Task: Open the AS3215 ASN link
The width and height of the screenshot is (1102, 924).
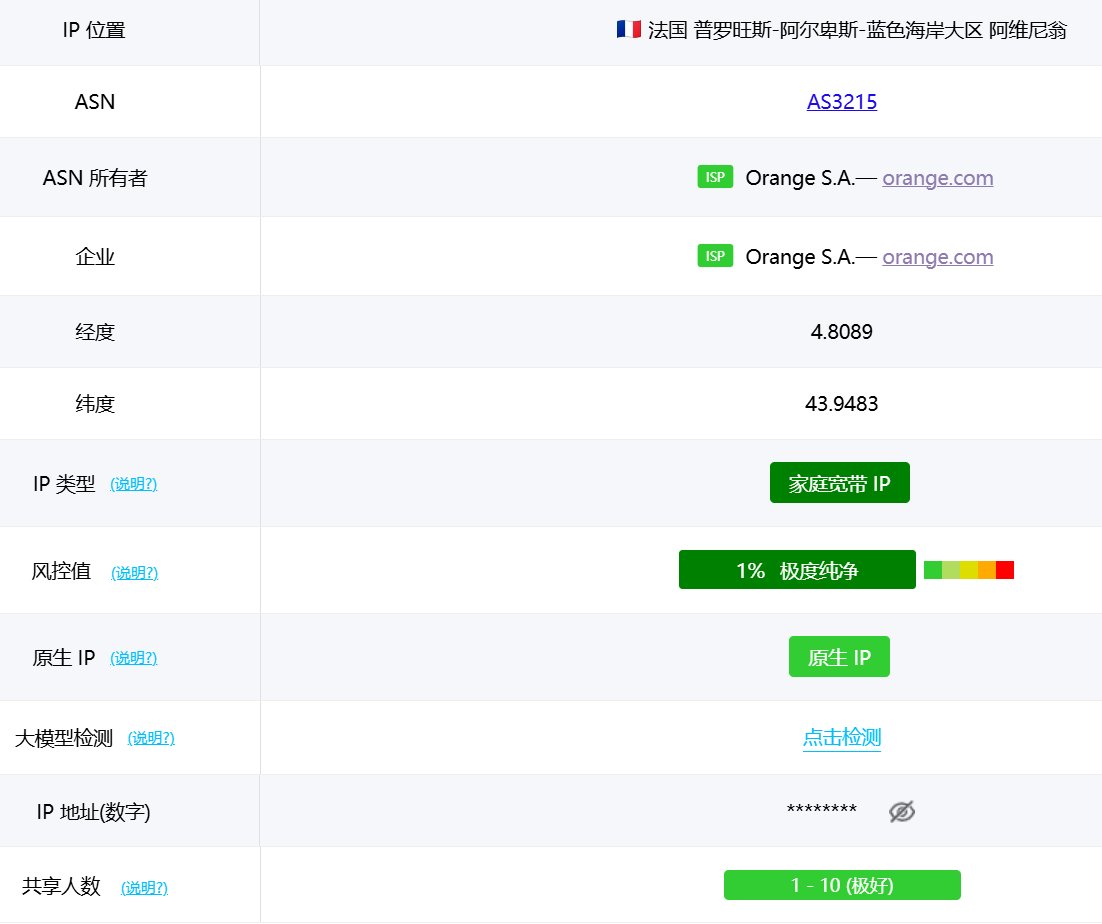Action: (841, 102)
